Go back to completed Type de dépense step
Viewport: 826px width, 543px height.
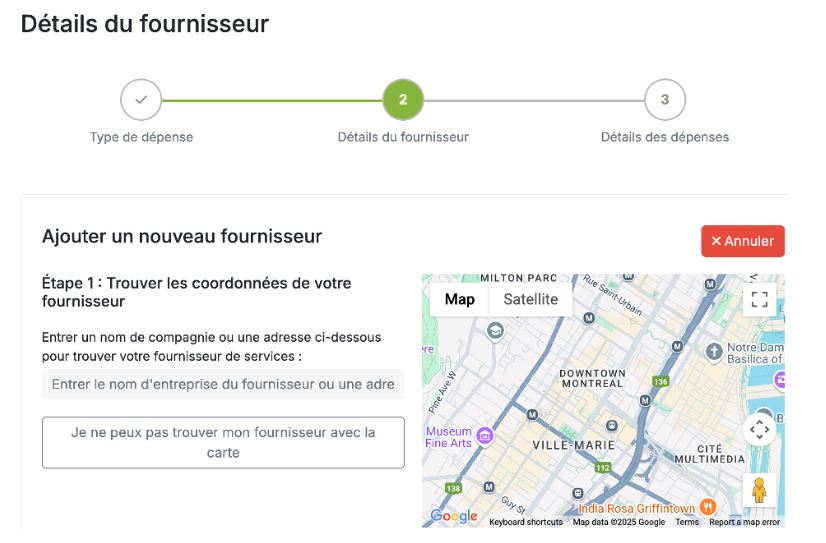tap(141, 100)
